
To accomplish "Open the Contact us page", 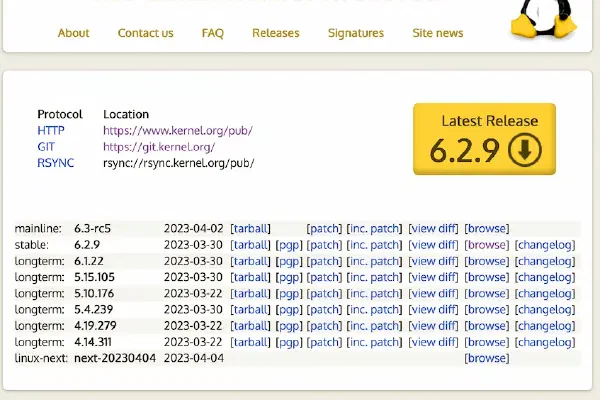I will (145, 33).
